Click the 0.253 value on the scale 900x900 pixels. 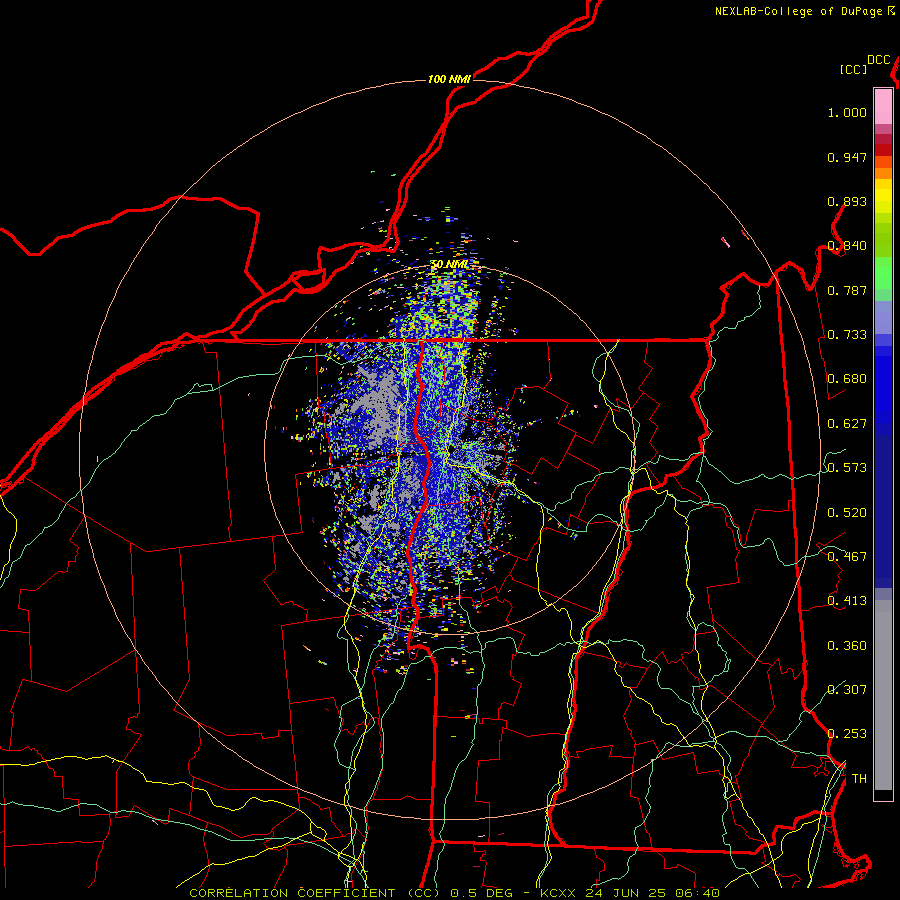tap(847, 734)
